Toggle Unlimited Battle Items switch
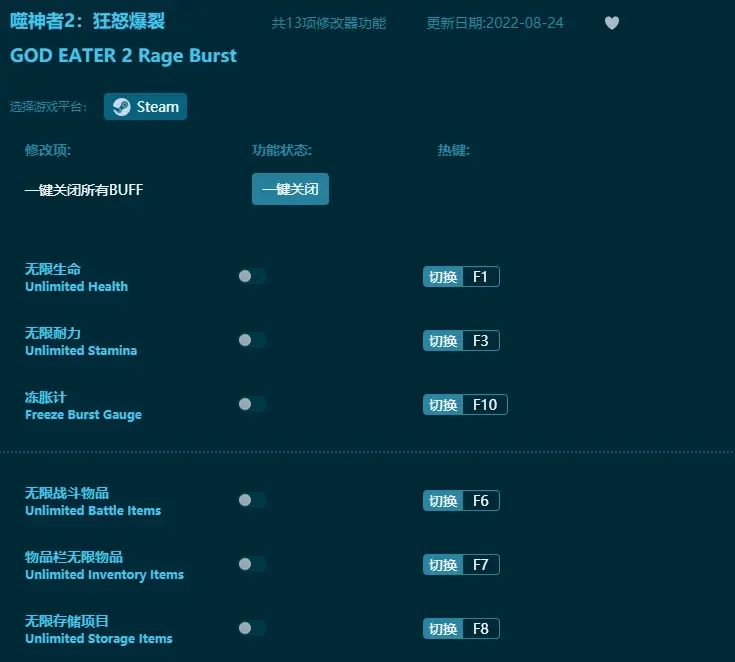The image size is (735, 662). [252, 500]
